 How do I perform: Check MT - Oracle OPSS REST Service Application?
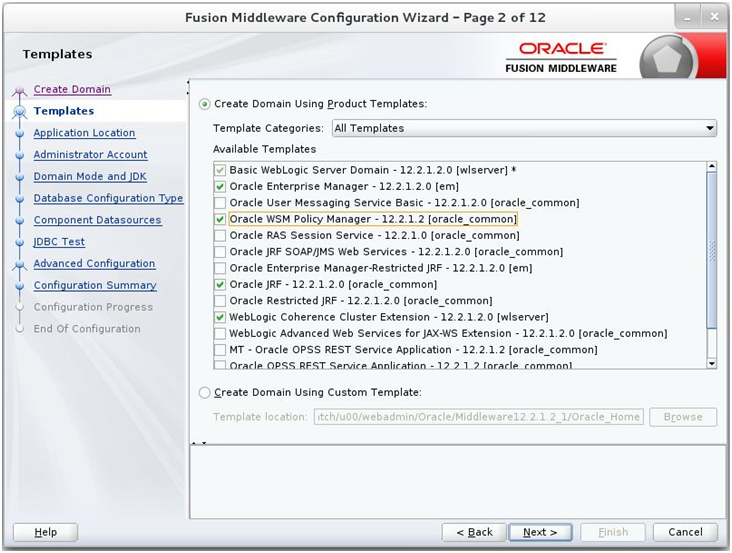pyautogui.click(x=220, y=350)
